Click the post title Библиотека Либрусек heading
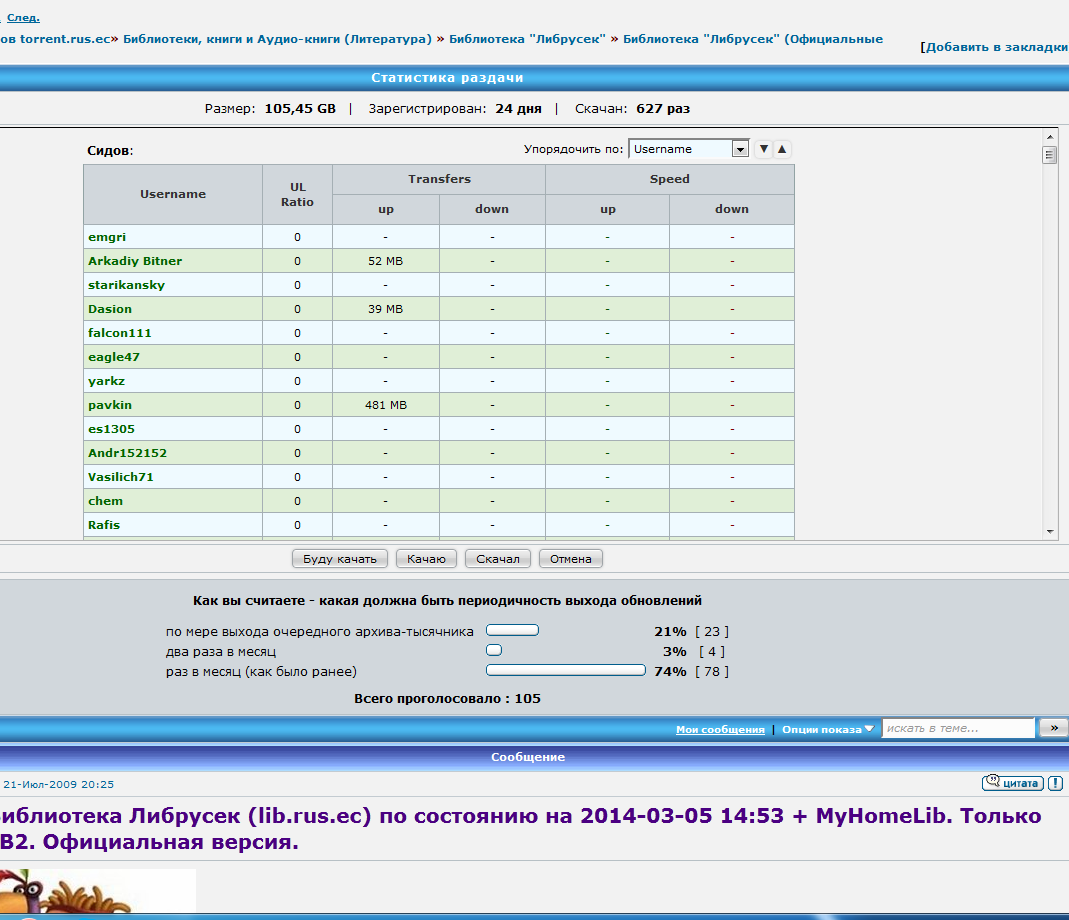The width and height of the screenshot is (1069, 920). 521,828
